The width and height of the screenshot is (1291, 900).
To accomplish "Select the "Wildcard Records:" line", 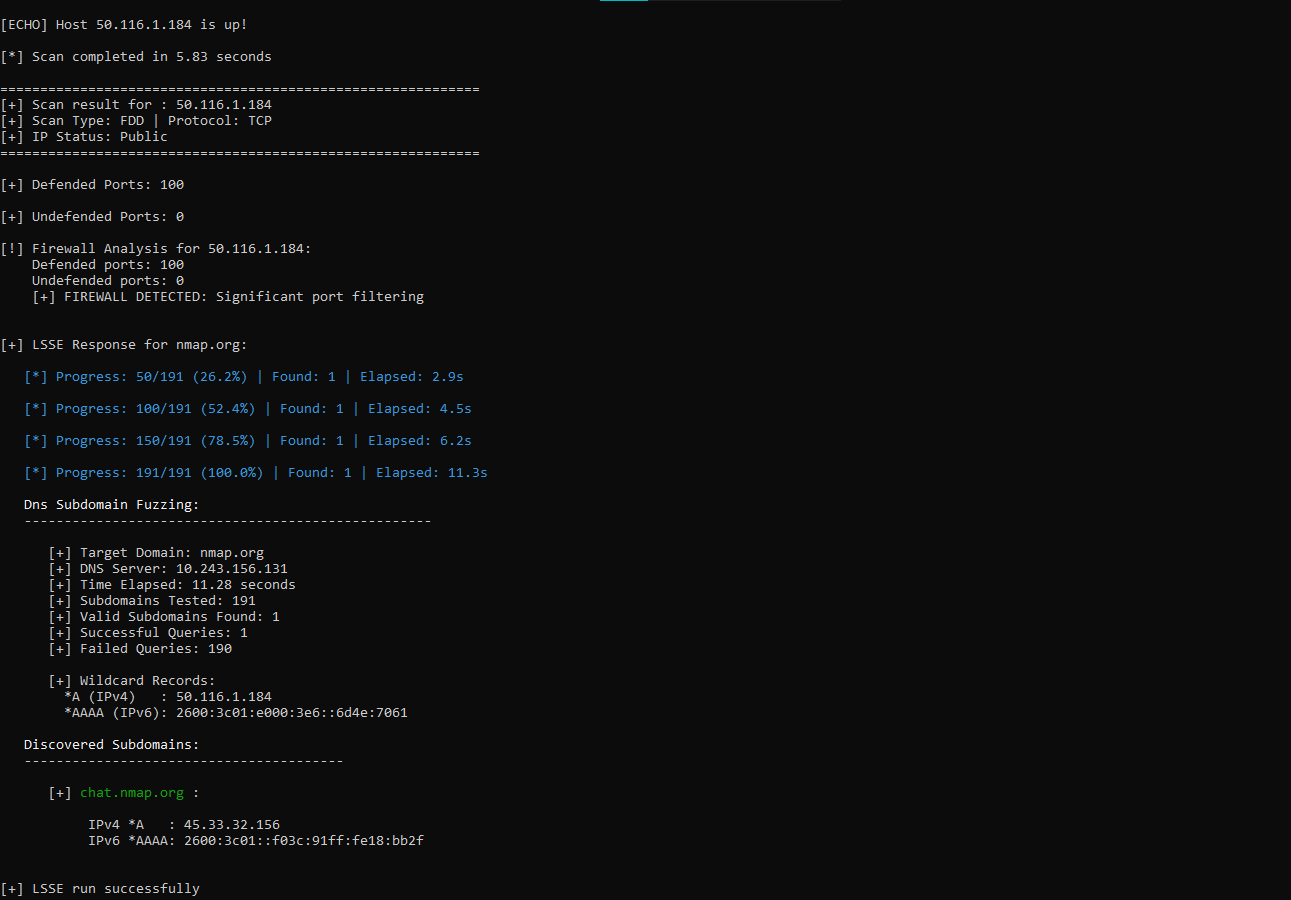I will 132,680.
